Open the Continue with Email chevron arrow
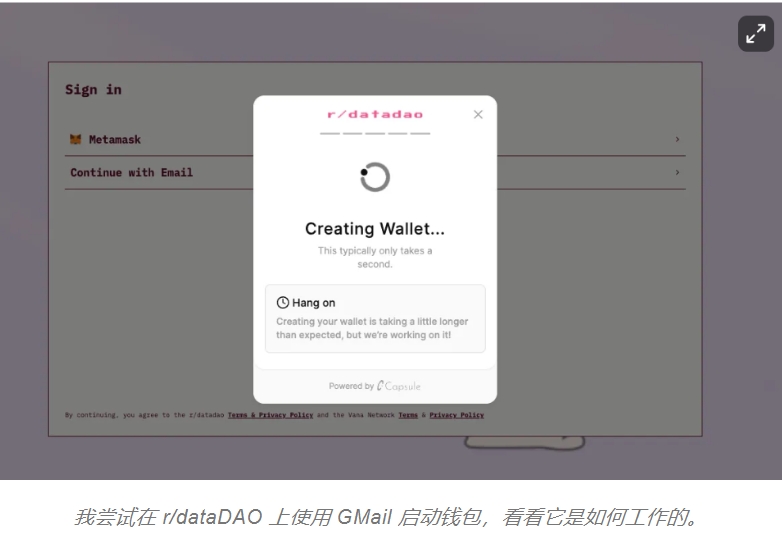Image resolution: width=782 pixels, height=539 pixels. click(677, 173)
